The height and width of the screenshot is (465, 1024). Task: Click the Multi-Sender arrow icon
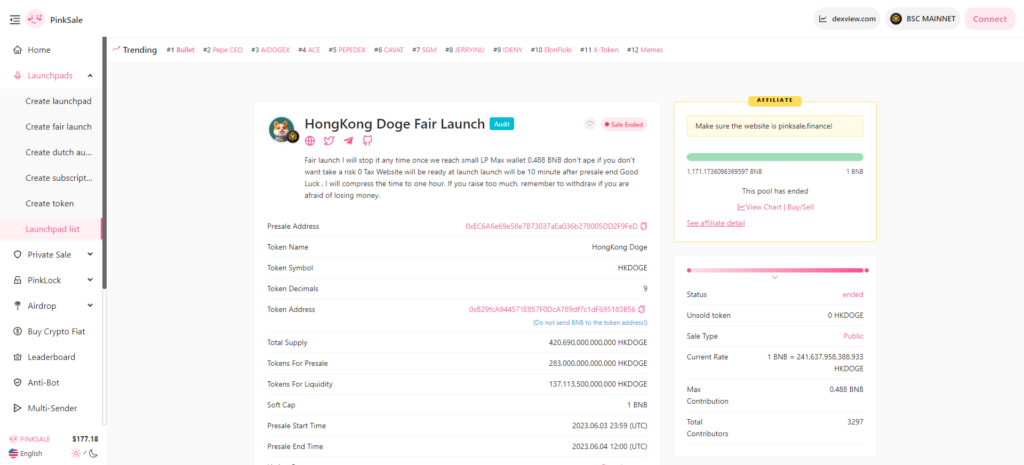pos(18,408)
